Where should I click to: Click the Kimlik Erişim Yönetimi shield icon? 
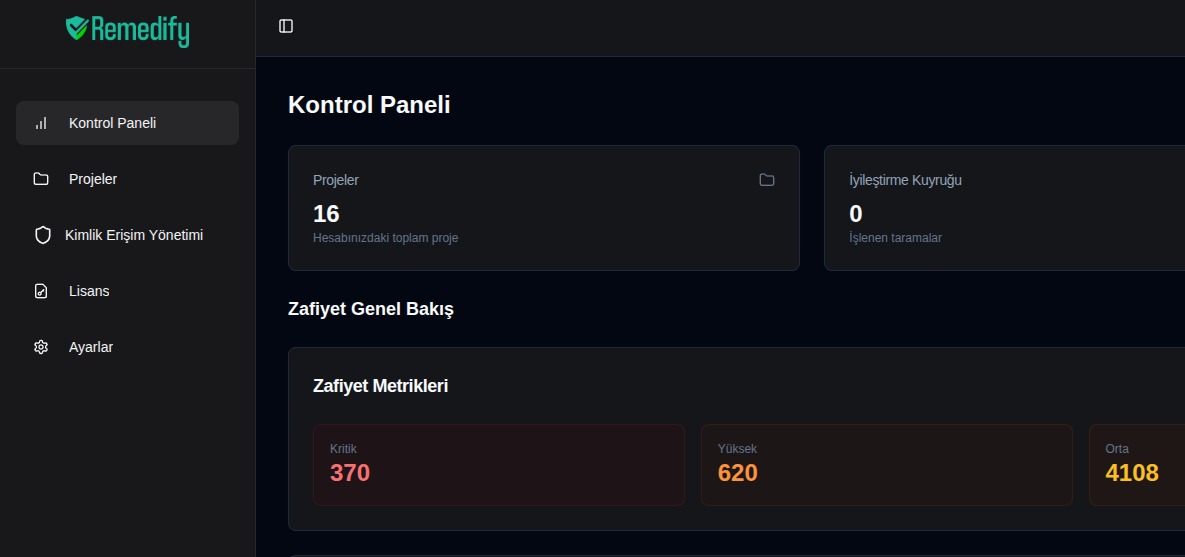(x=42, y=235)
